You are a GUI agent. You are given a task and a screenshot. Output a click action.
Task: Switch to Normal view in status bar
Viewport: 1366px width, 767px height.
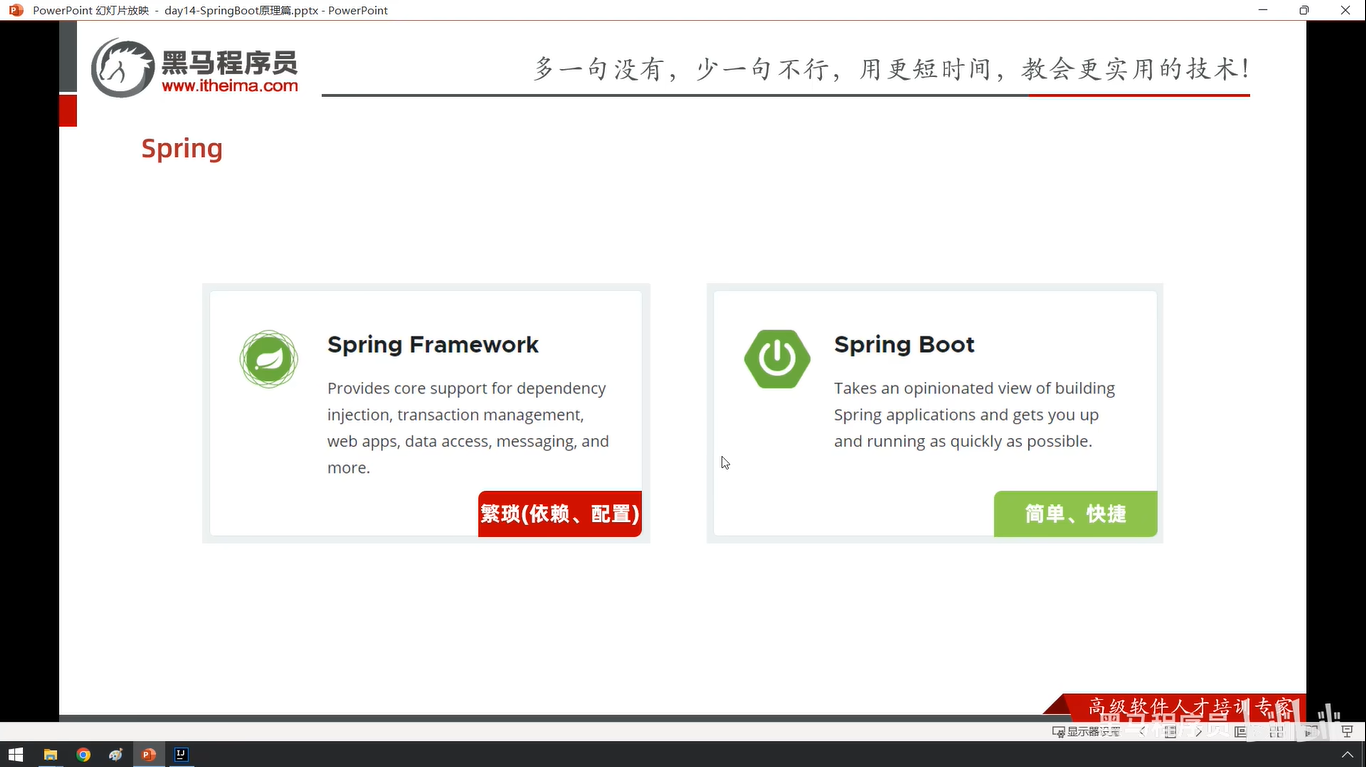pyautogui.click(x=1241, y=732)
